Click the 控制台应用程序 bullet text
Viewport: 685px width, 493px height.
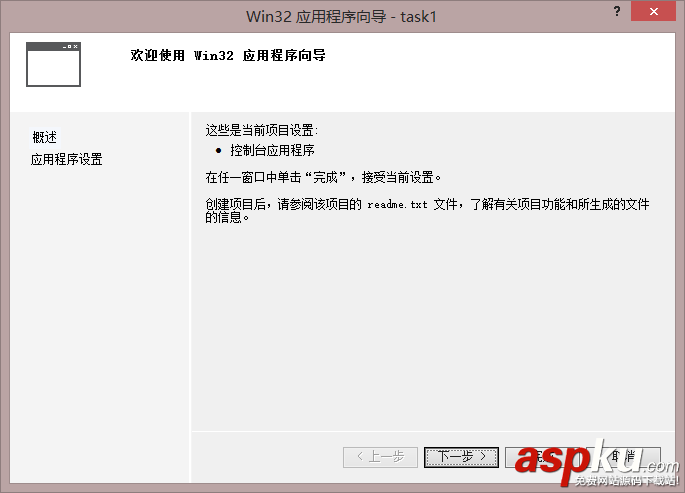(x=272, y=151)
